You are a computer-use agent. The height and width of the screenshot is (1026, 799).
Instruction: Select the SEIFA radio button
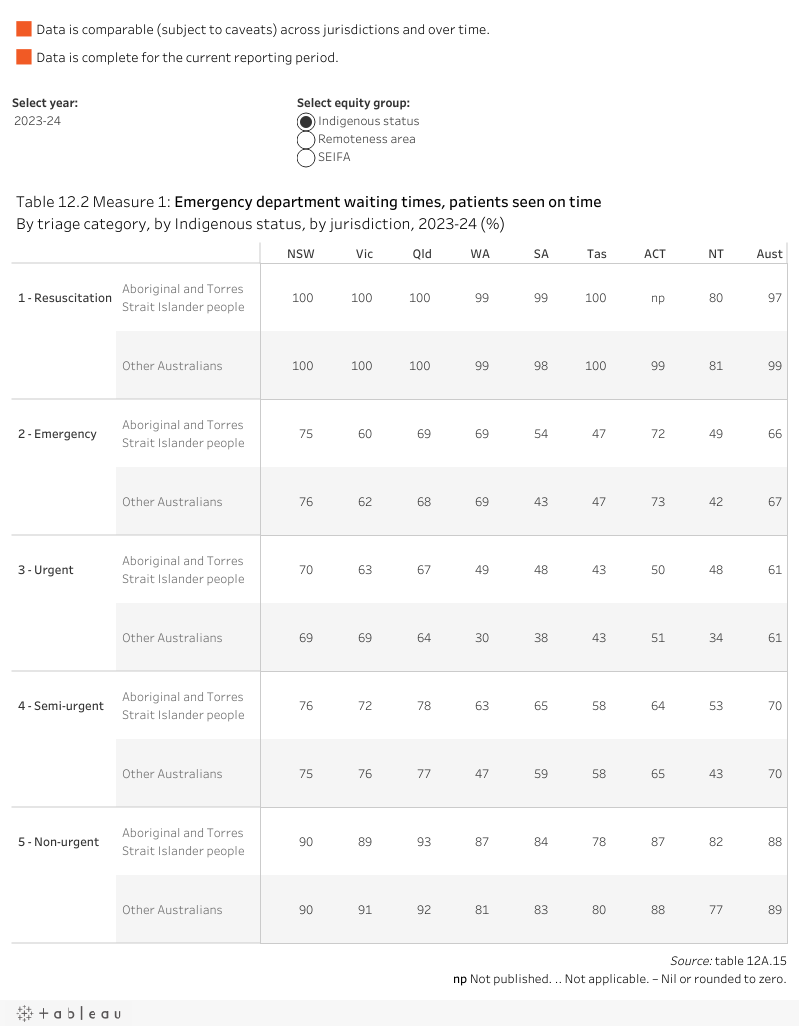[306, 158]
